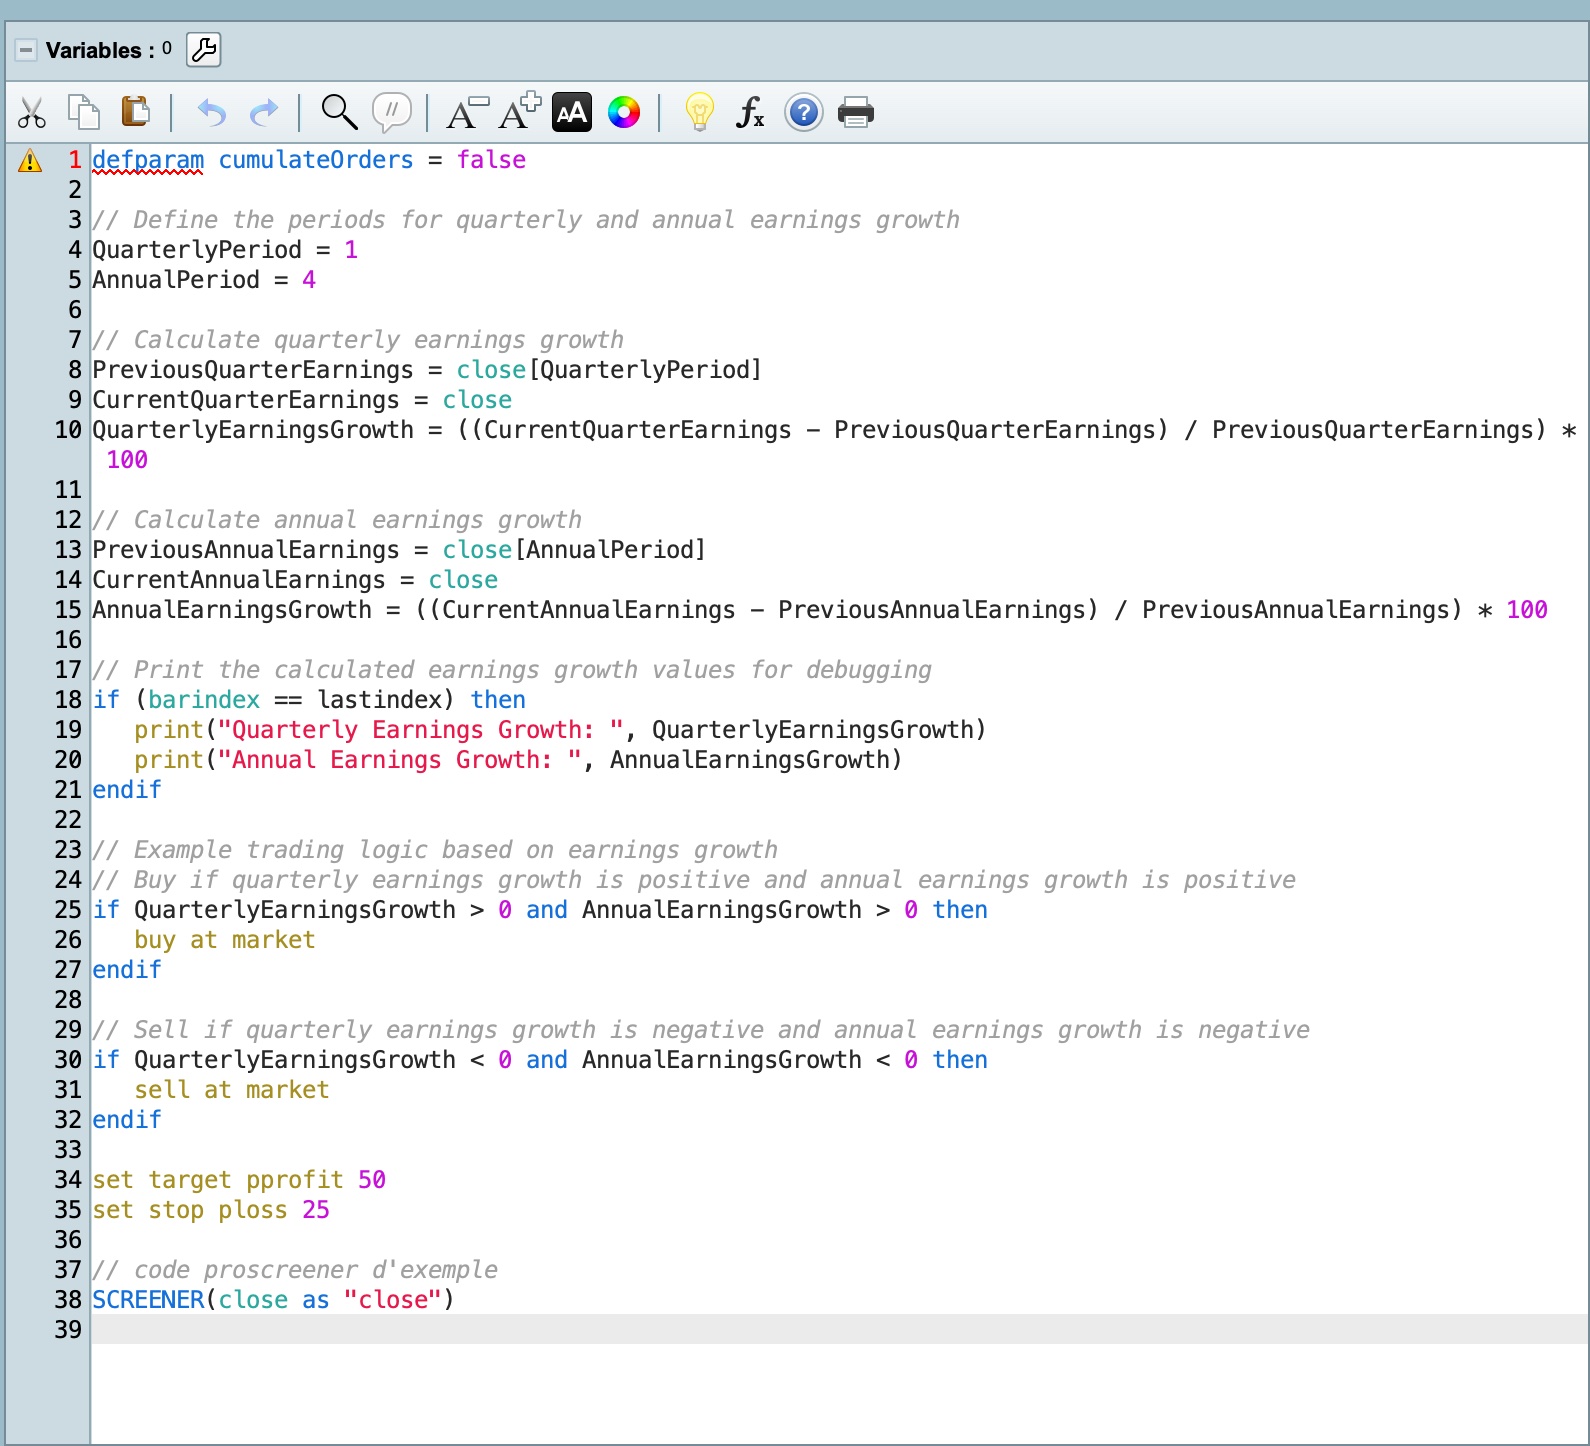Open help with the question mark icon
This screenshot has width=1590, height=1446.
click(x=803, y=113)
